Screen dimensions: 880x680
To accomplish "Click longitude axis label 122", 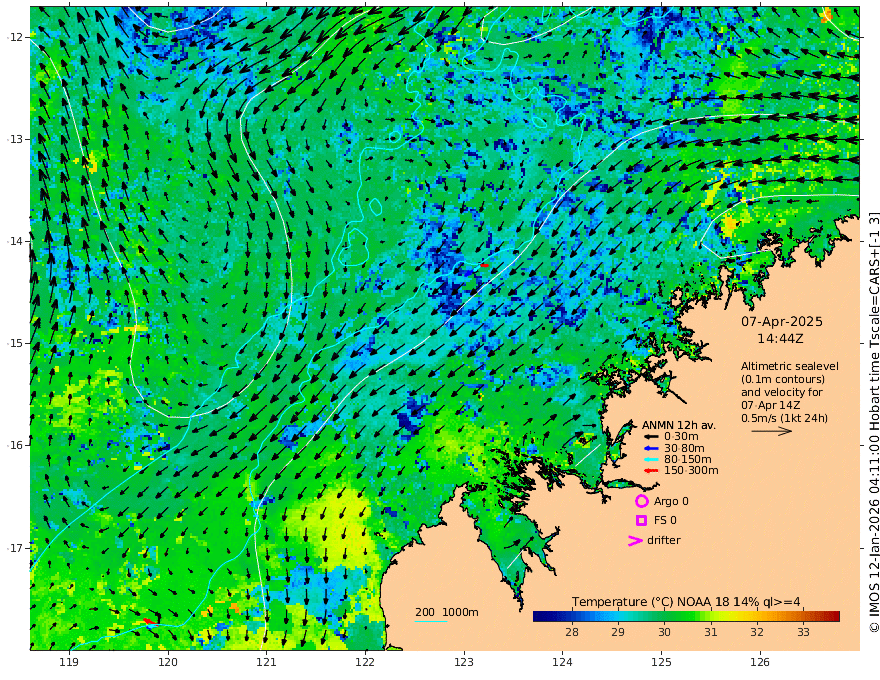I will click(x=365, y=663).
